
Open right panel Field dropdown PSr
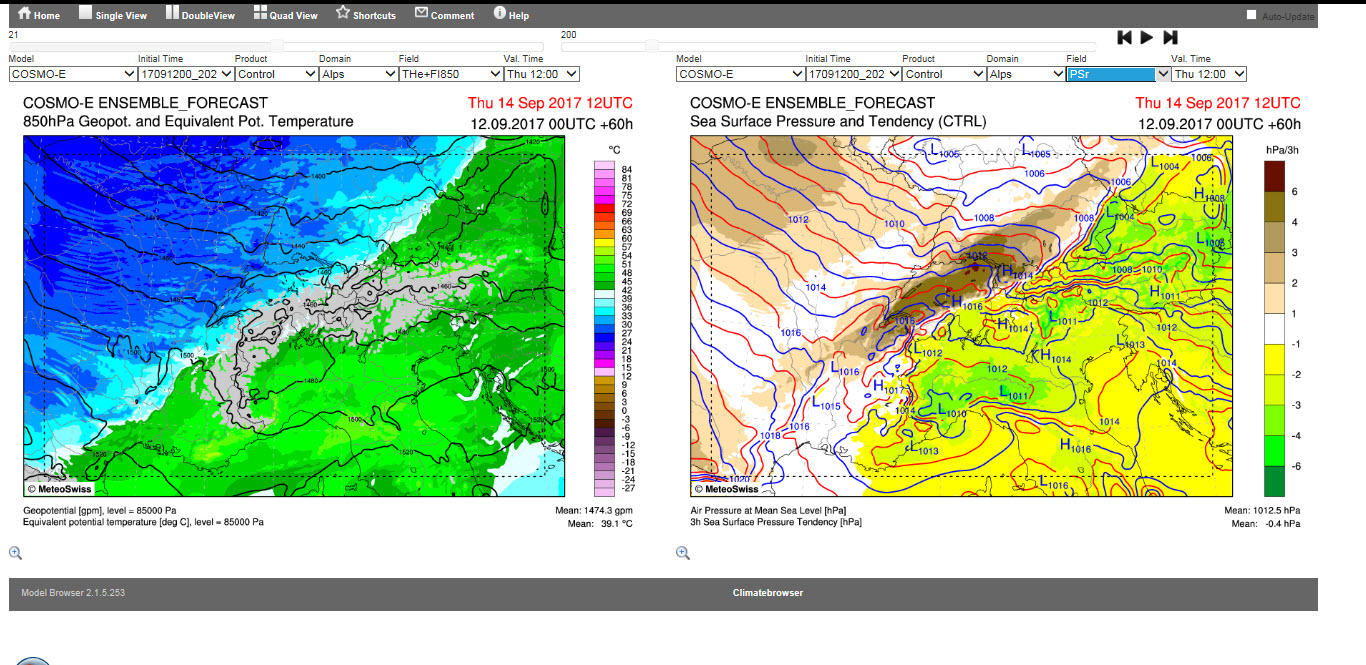[1118, 74]
